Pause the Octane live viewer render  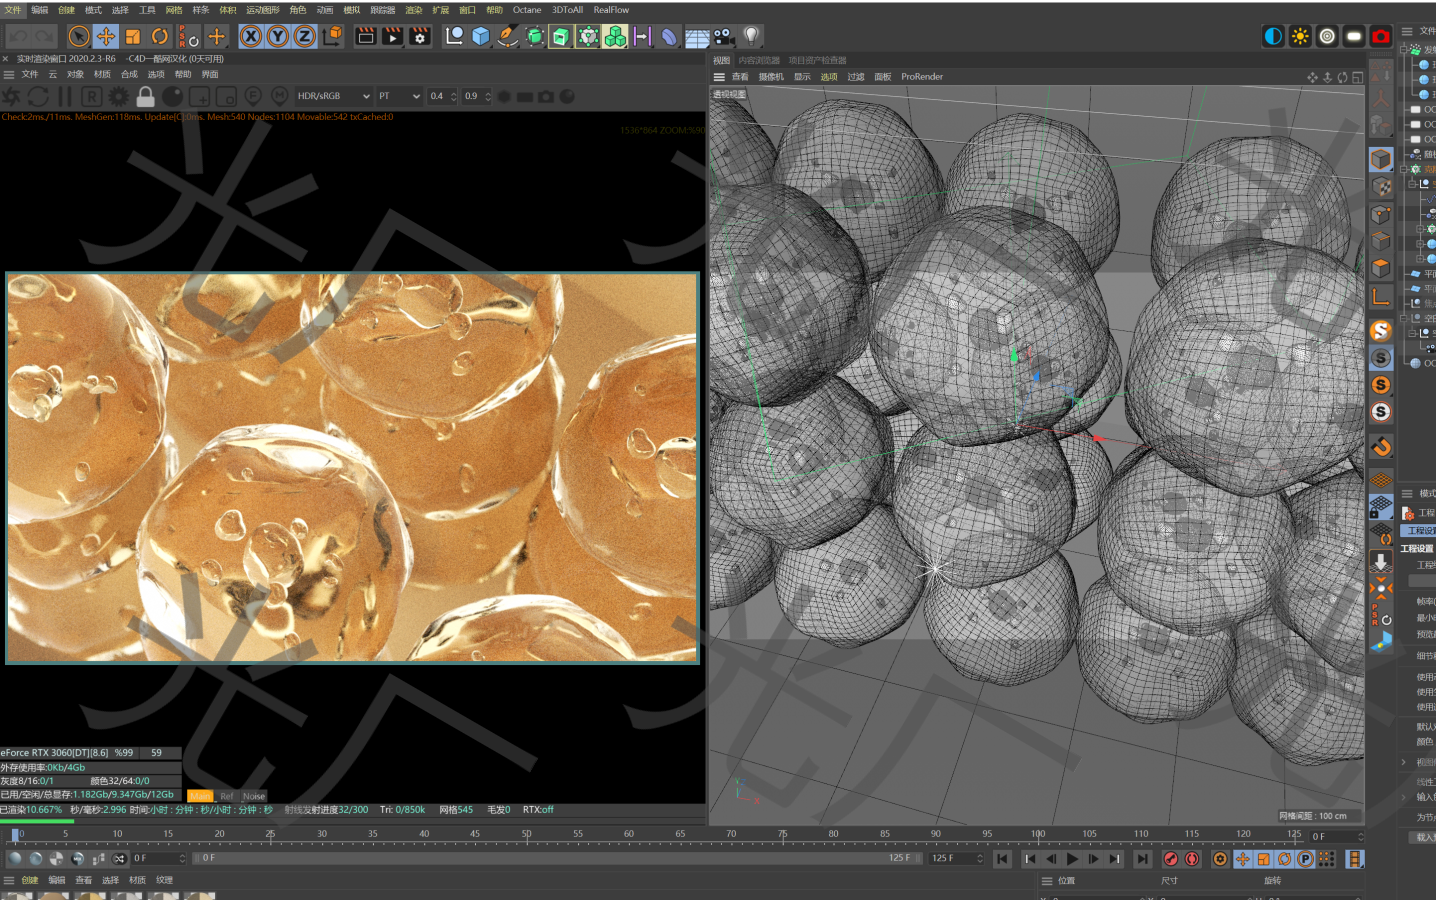coord(63,96)
